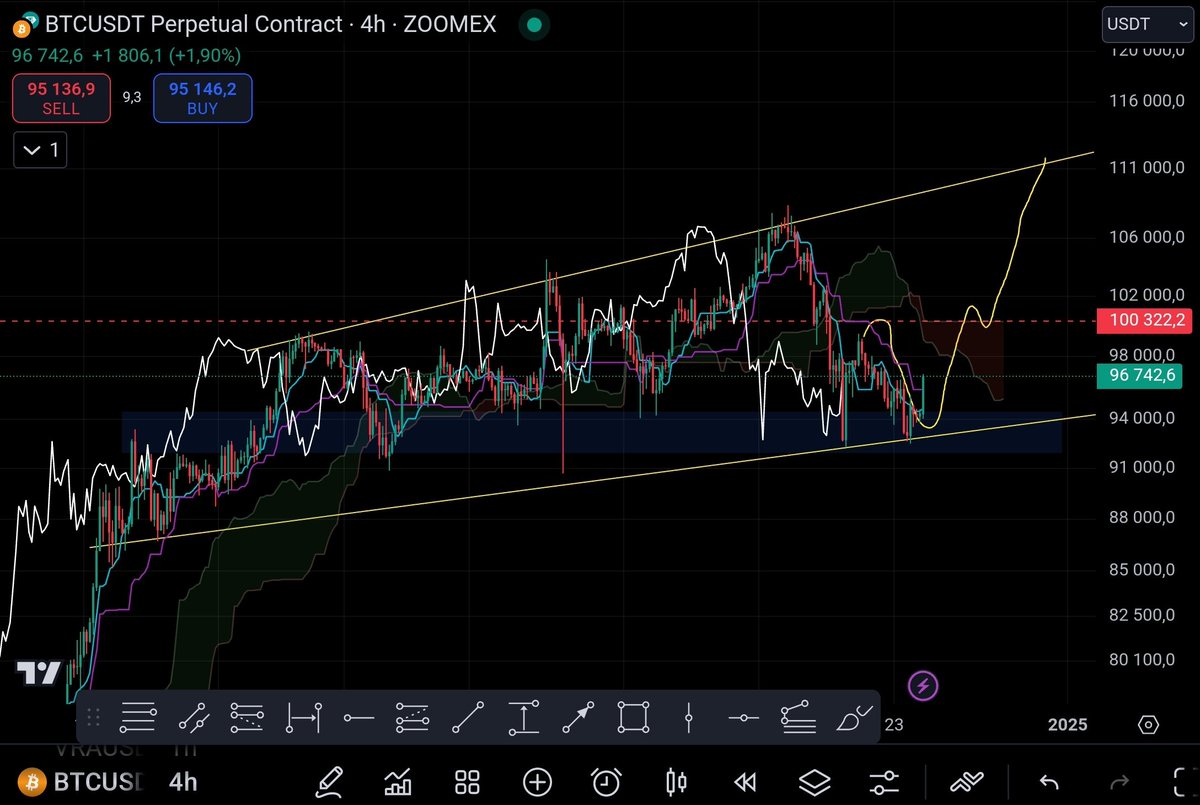Choose the Rectangle shape tool
1200x805 pixels.
click(x=633, y=716)
